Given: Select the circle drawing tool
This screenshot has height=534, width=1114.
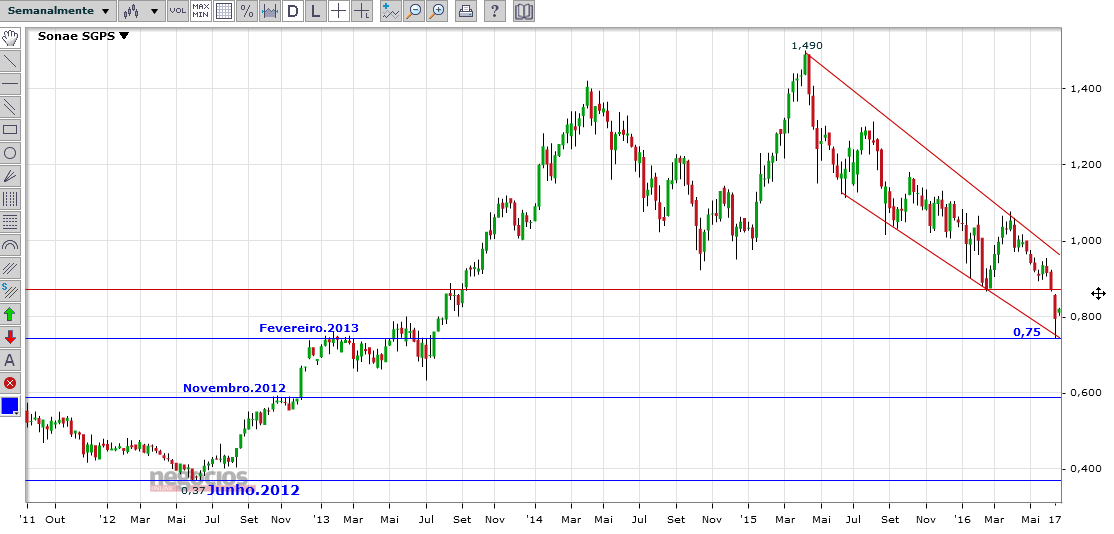Looking at the screenshot, I should point(10,153).
